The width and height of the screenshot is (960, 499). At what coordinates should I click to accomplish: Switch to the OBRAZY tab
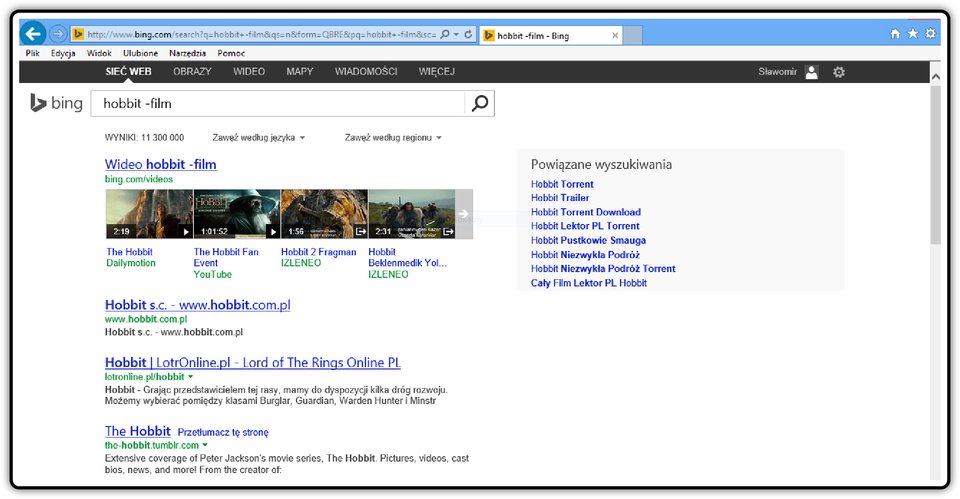pyautogui.click(x=192, y=72)
